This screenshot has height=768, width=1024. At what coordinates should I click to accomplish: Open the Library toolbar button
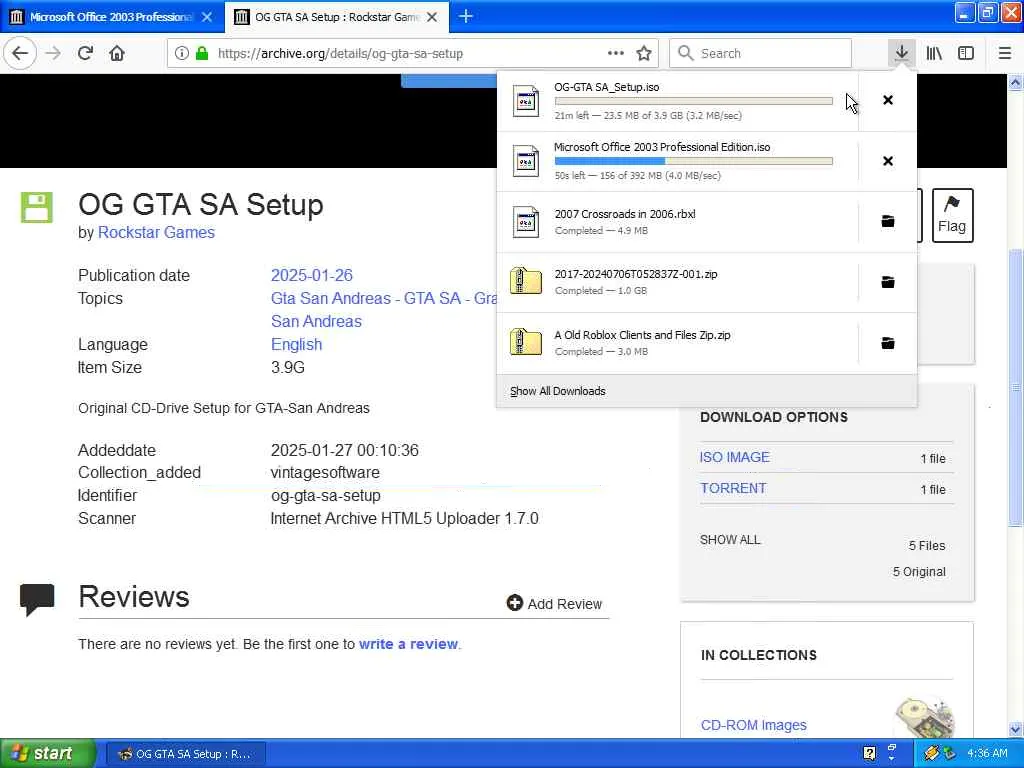pos(934,53)
